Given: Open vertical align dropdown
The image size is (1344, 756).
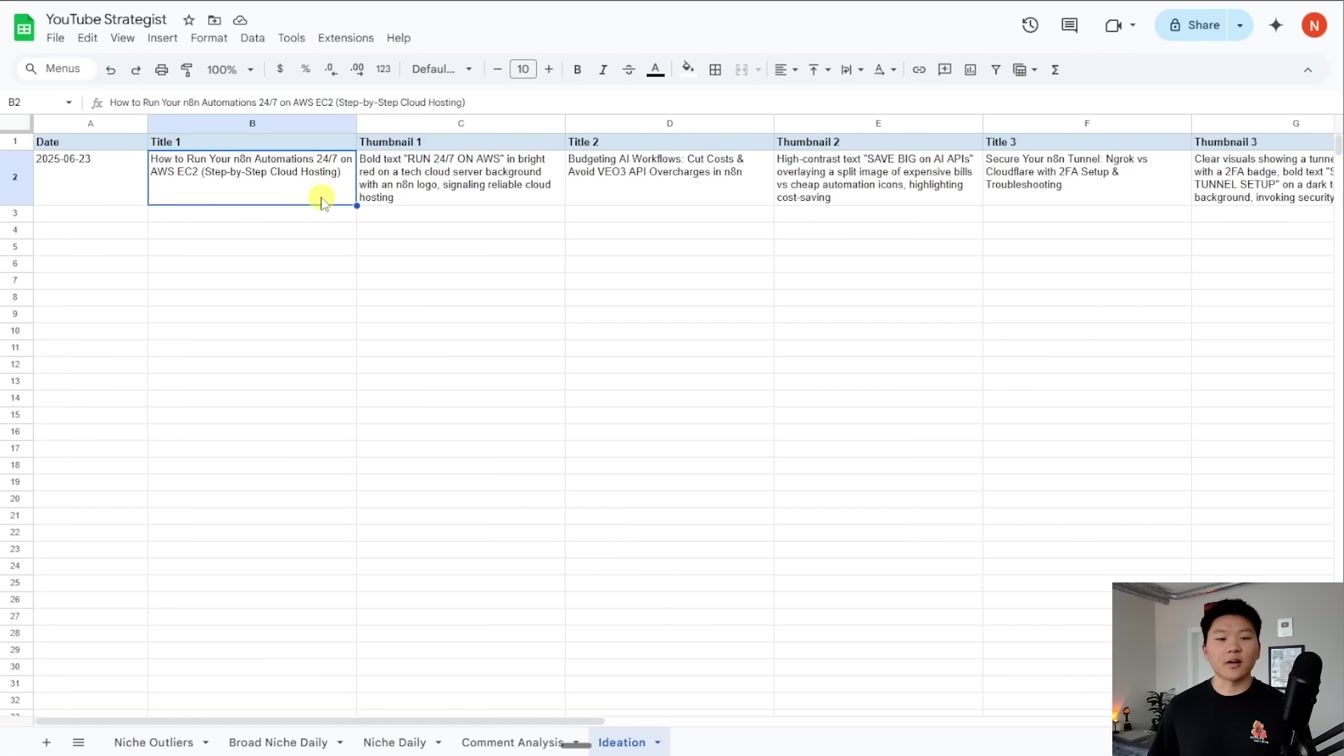Looking at the screenshot, I should point(819,70).
